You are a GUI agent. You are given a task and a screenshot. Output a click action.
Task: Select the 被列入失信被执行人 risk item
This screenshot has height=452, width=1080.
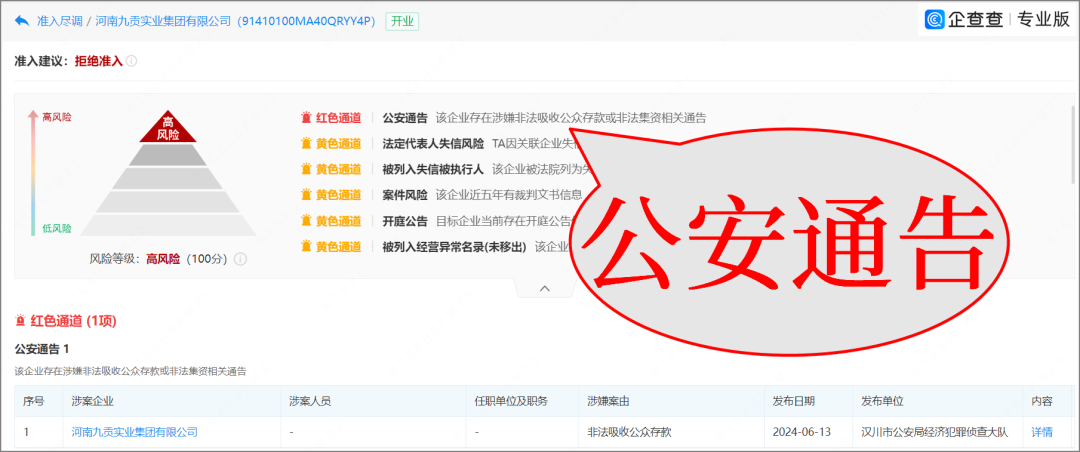pyautogui.click(x=433, y=169)
